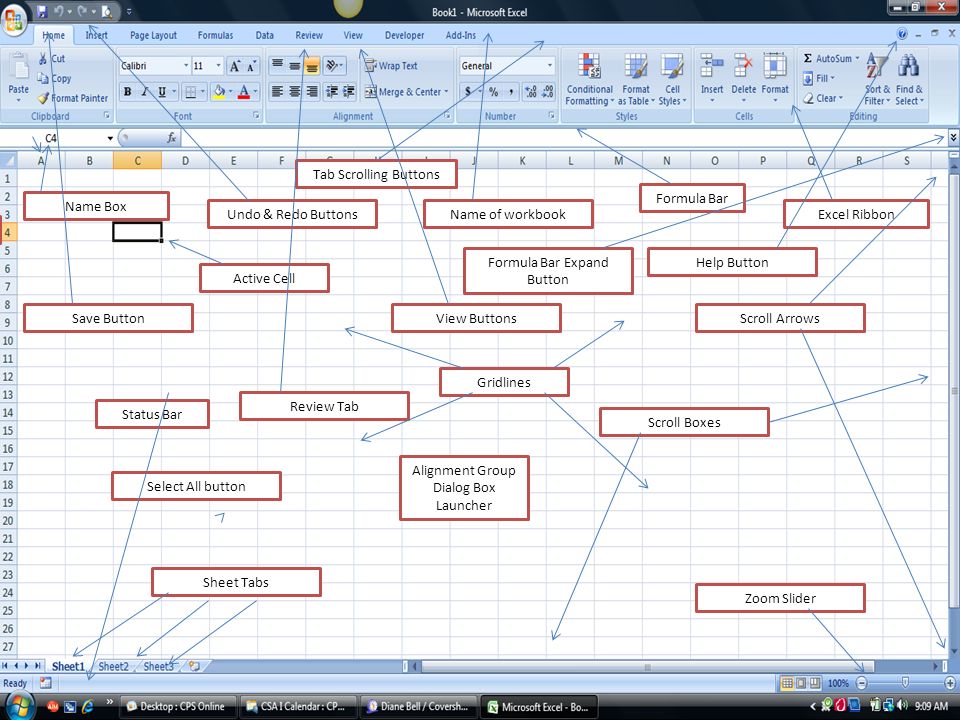960x720 pixels.
Task: Click Redo in the Quick Access Toolbar
Action: point(82,11)
